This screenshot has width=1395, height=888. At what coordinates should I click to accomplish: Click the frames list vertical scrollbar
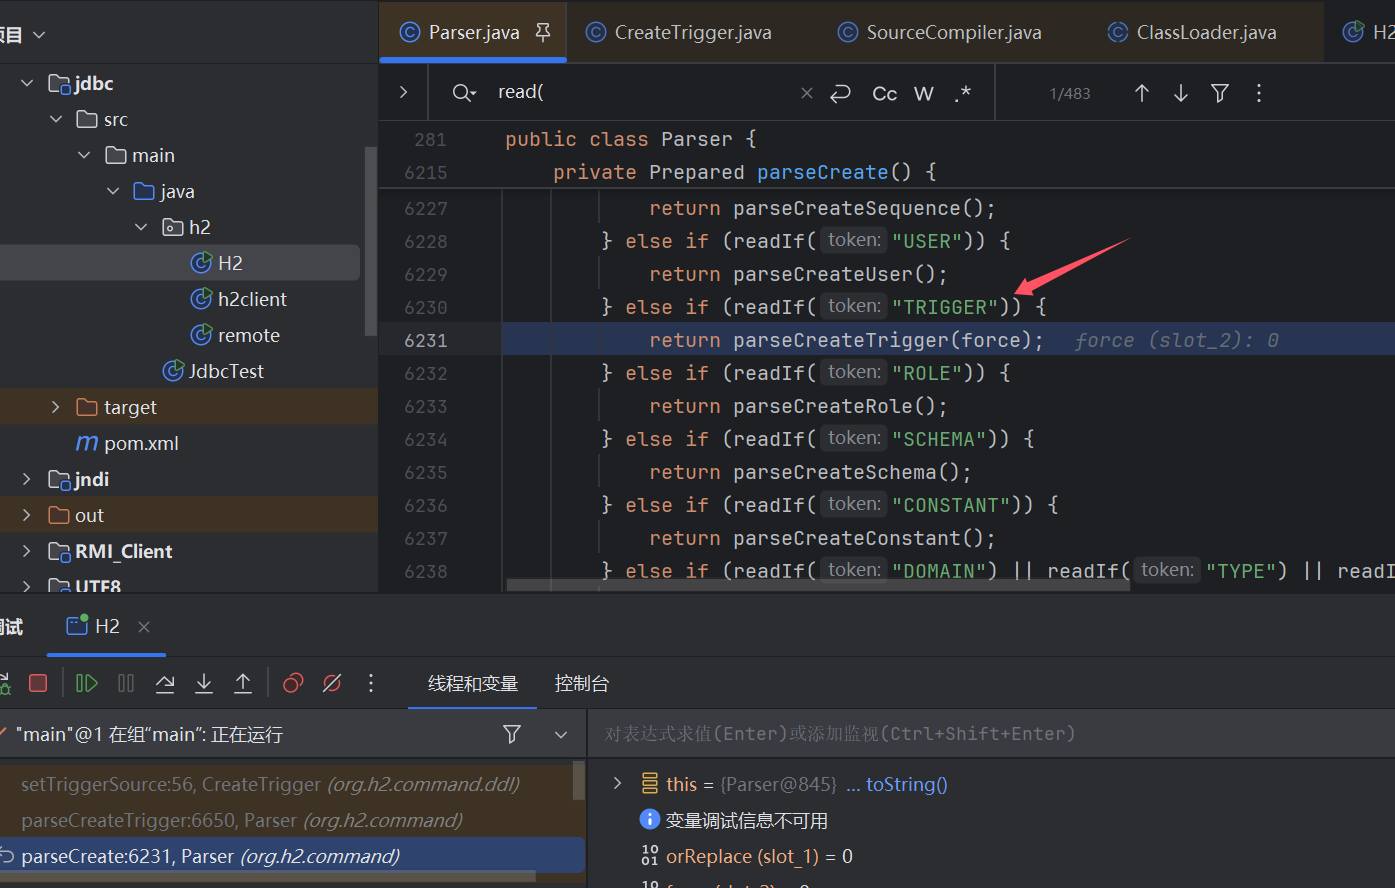tap(579, 780)
